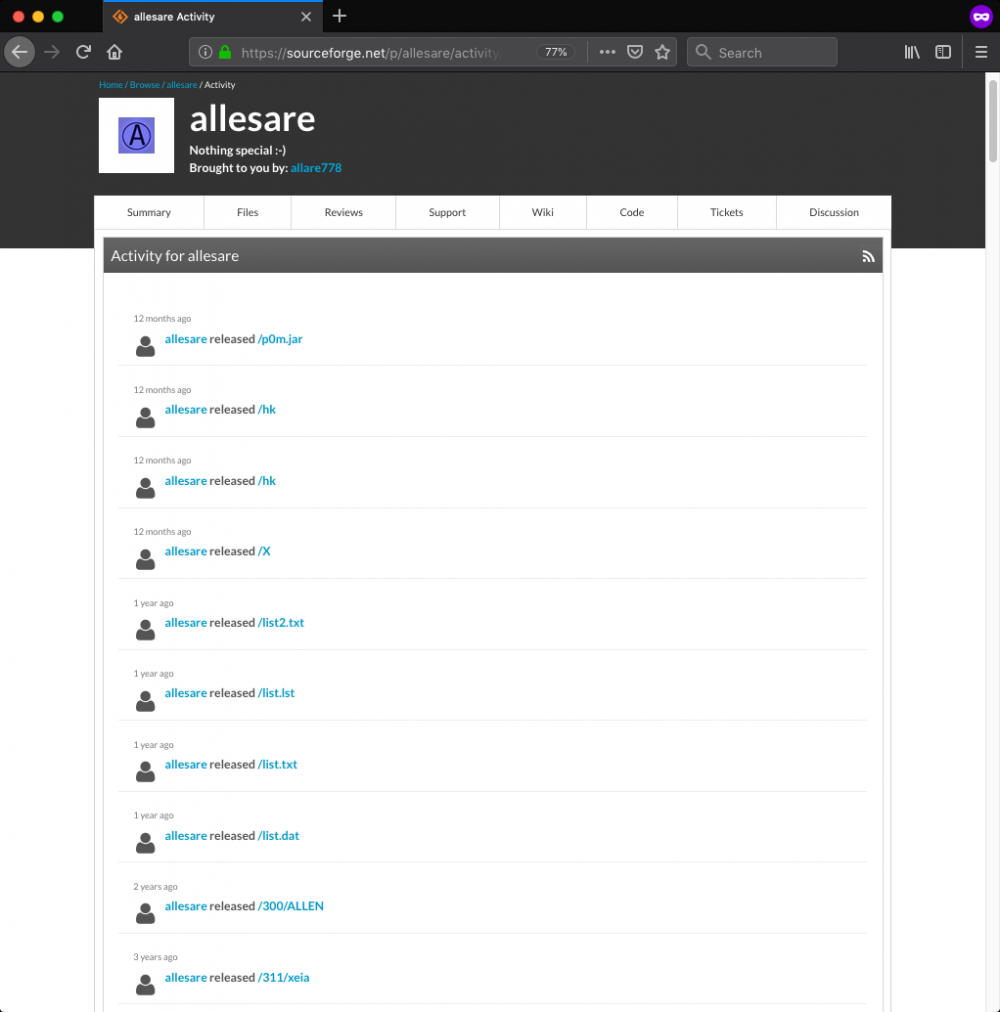This screenshot has width=1000, height=1012.
Task: Open the /X release link
Action: pos(264,551)
